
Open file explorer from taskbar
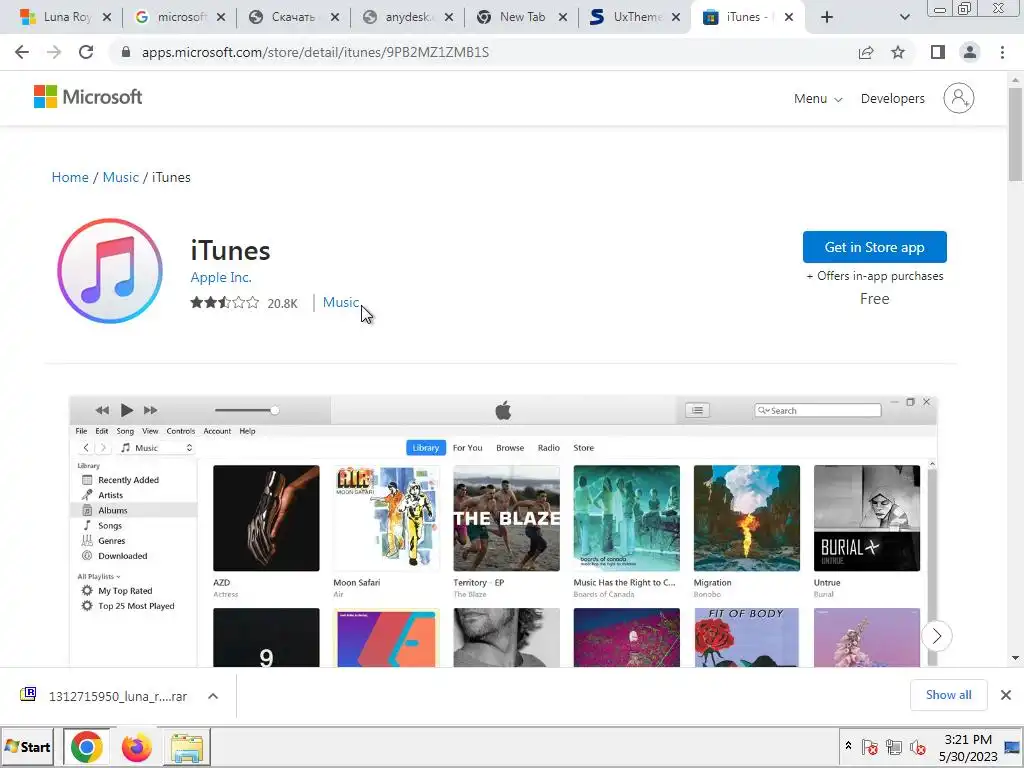[186, 747]
